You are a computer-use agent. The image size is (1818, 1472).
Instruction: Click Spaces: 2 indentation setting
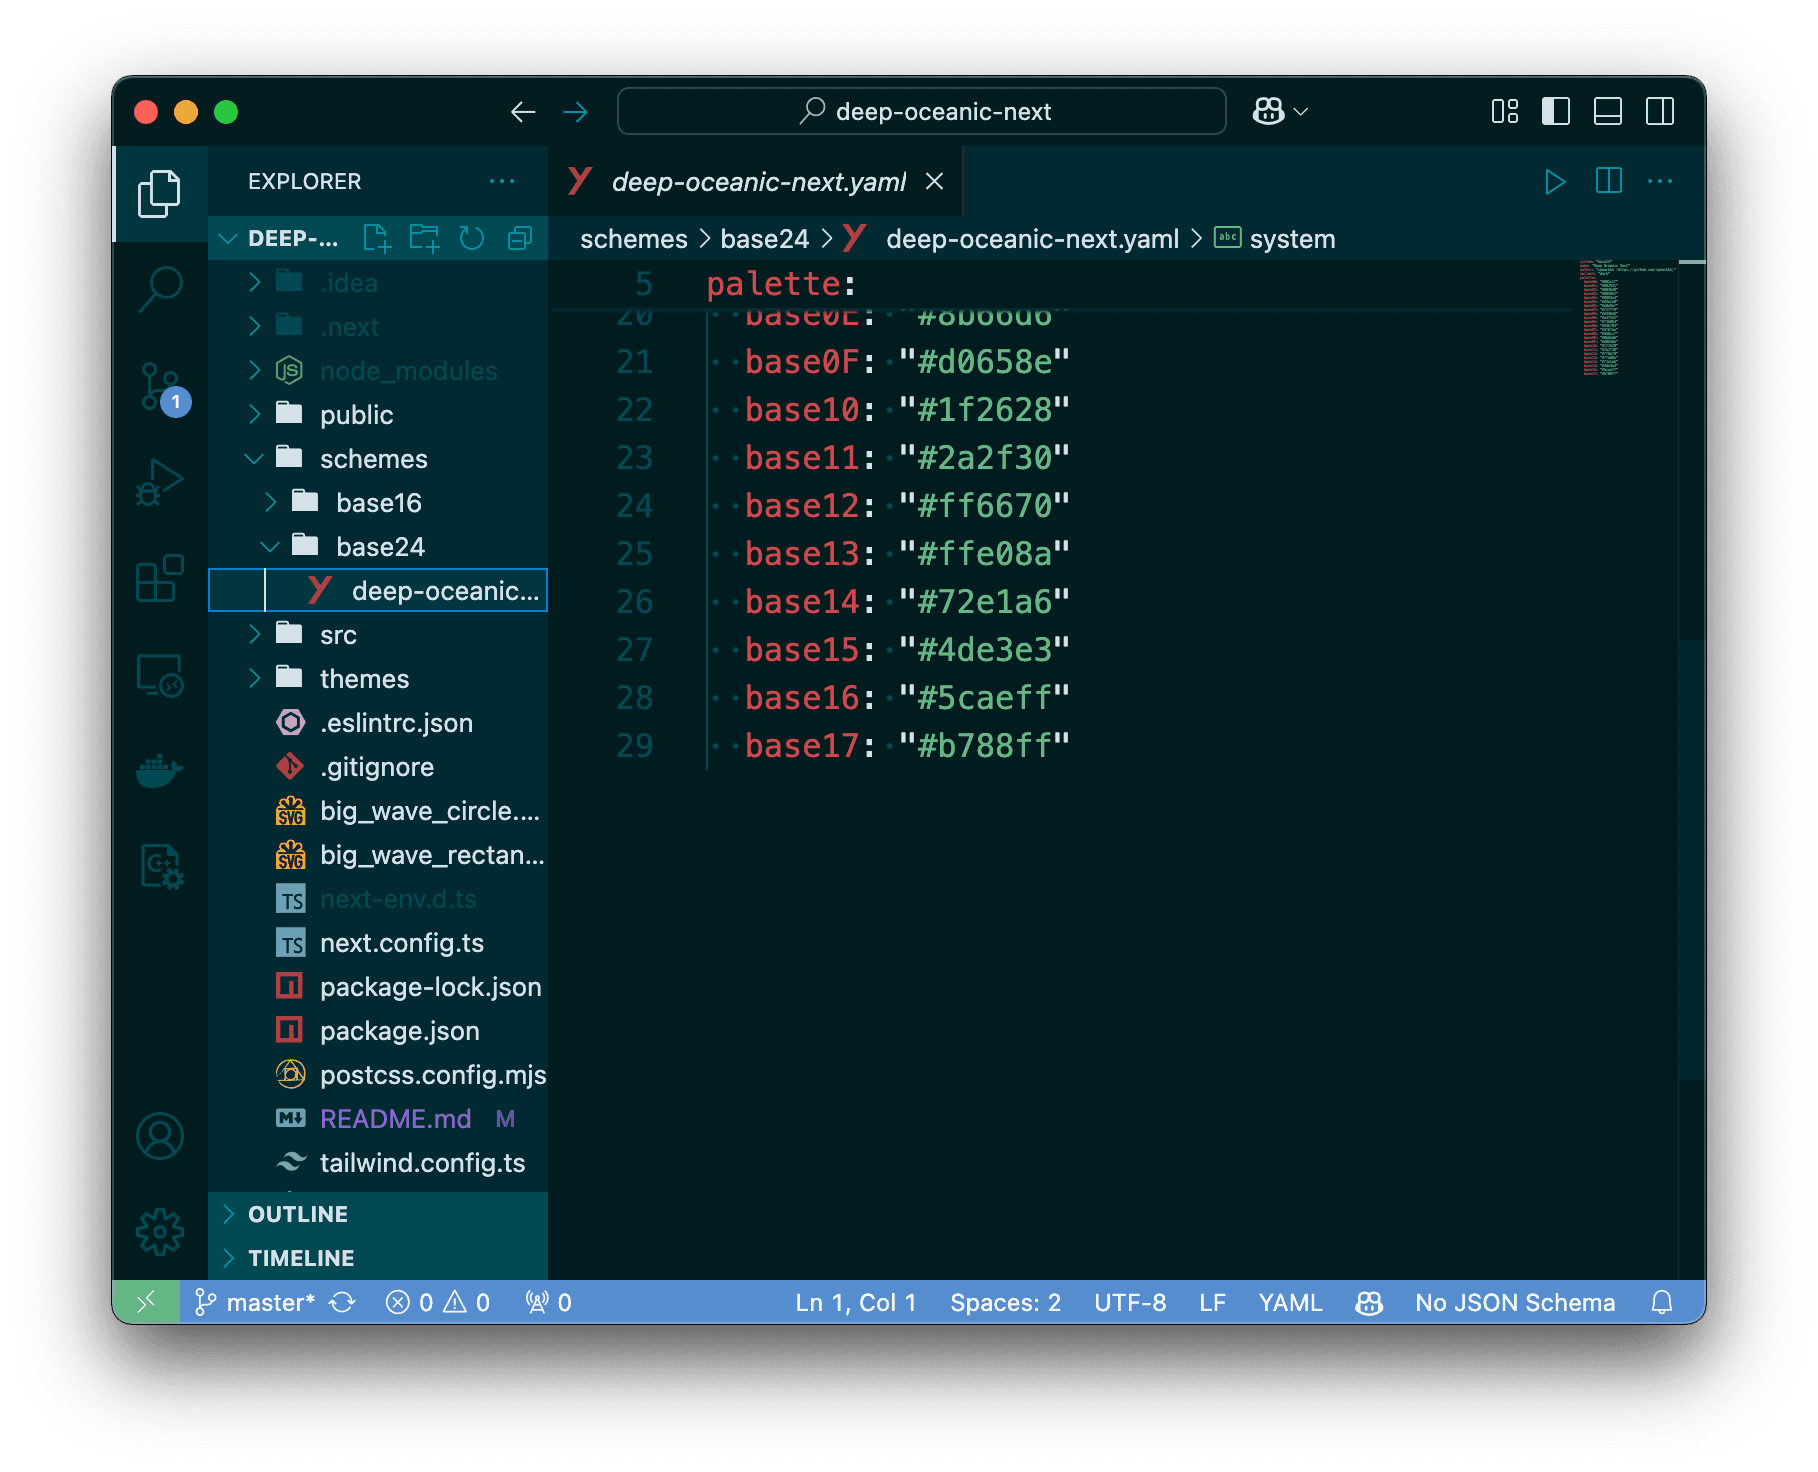(1005, 1302)
